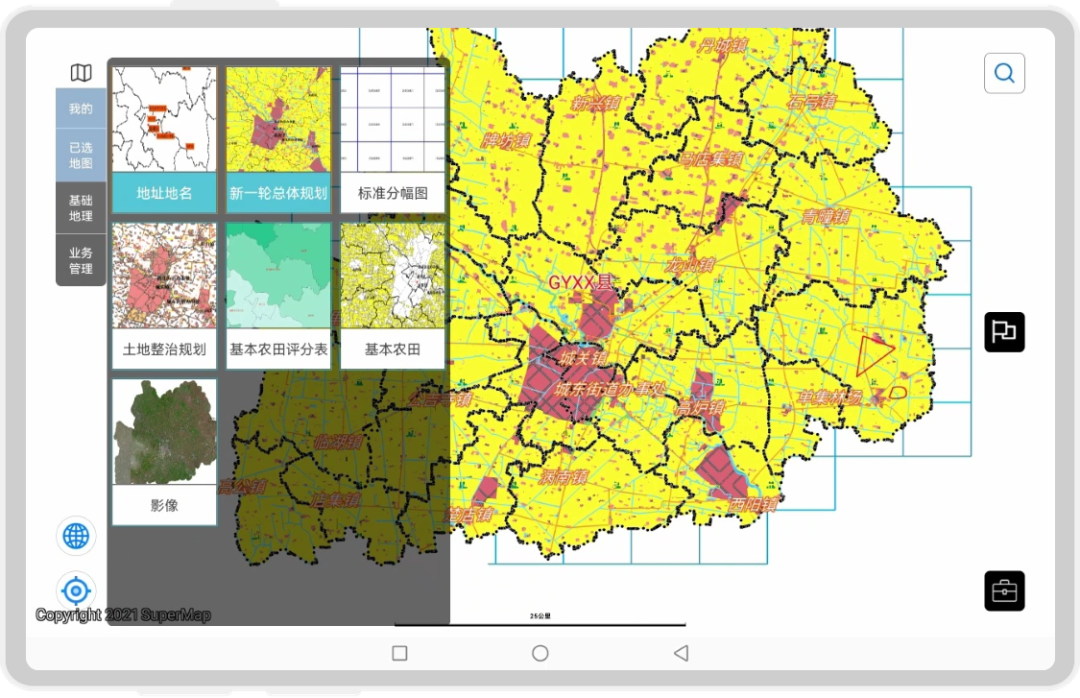Tap the Android recent apps square
1080x698 pixels.
[x=399, y=653]
